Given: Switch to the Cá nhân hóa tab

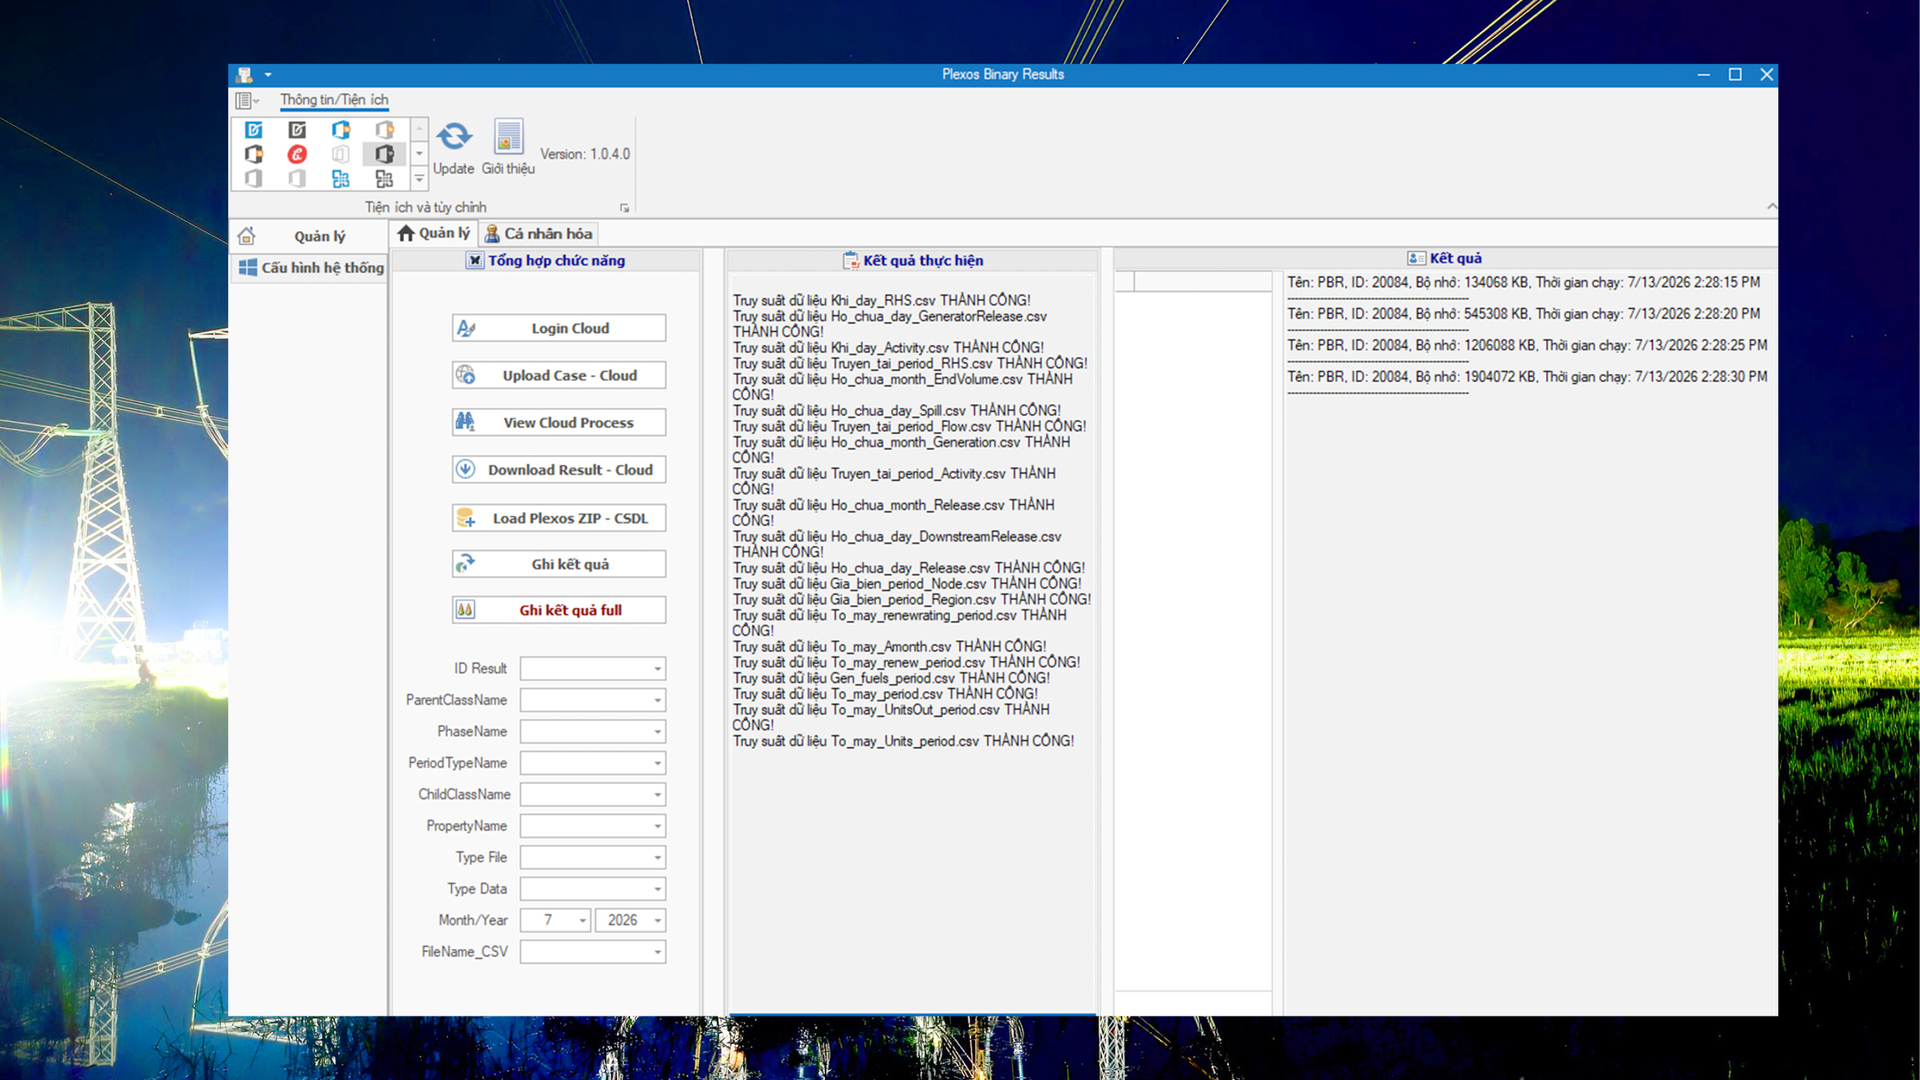Looking at the screenshot, I should coord(538,233).
